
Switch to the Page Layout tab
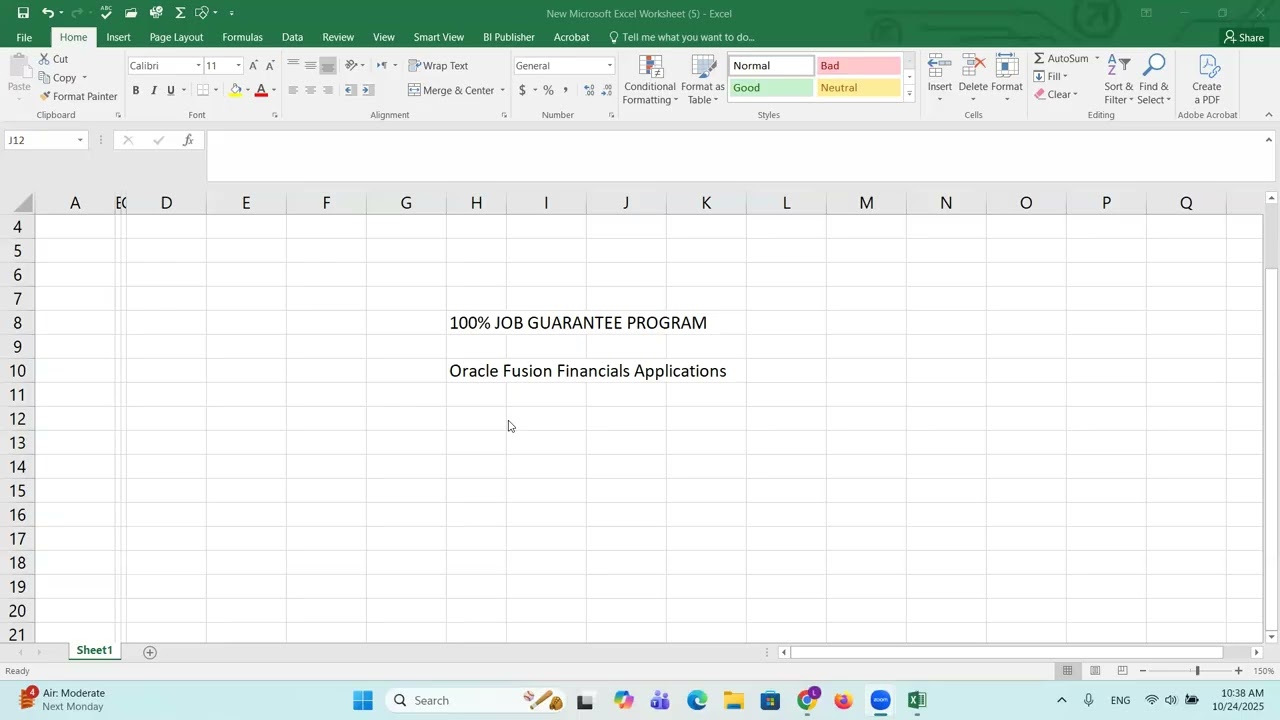176,37
